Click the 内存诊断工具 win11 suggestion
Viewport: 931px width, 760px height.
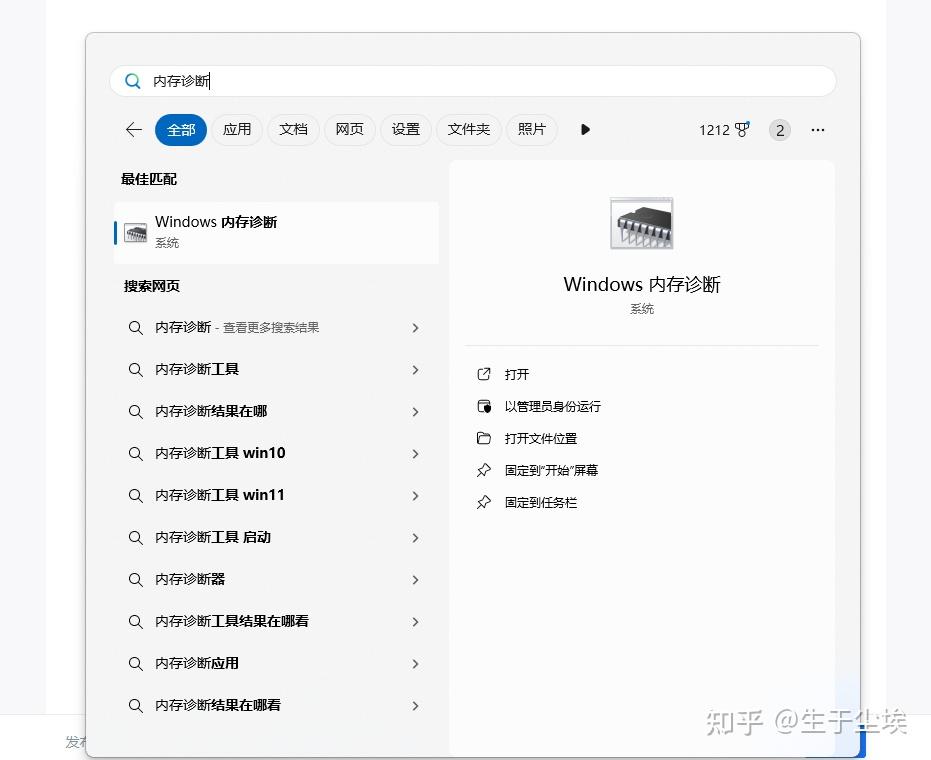coord(277,496)
